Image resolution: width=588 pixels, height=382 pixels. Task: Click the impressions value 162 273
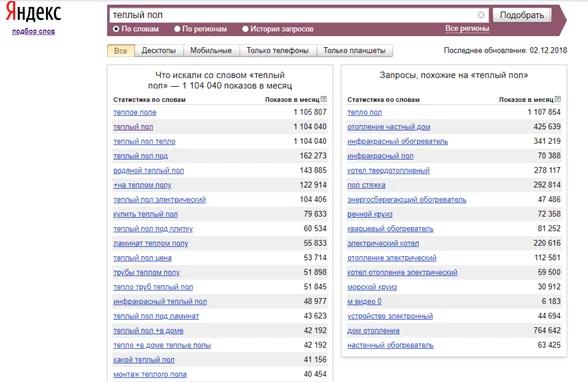coord(313,156)
